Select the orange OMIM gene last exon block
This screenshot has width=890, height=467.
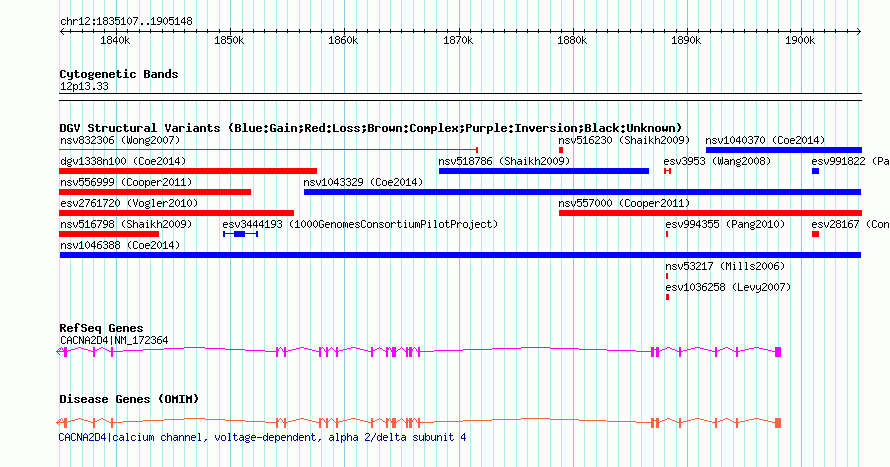coord(778,423)
